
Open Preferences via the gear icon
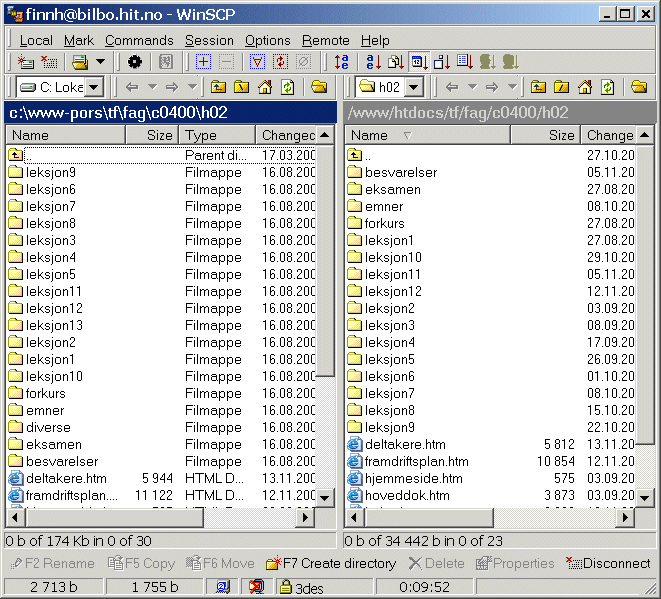pos(134,62)
